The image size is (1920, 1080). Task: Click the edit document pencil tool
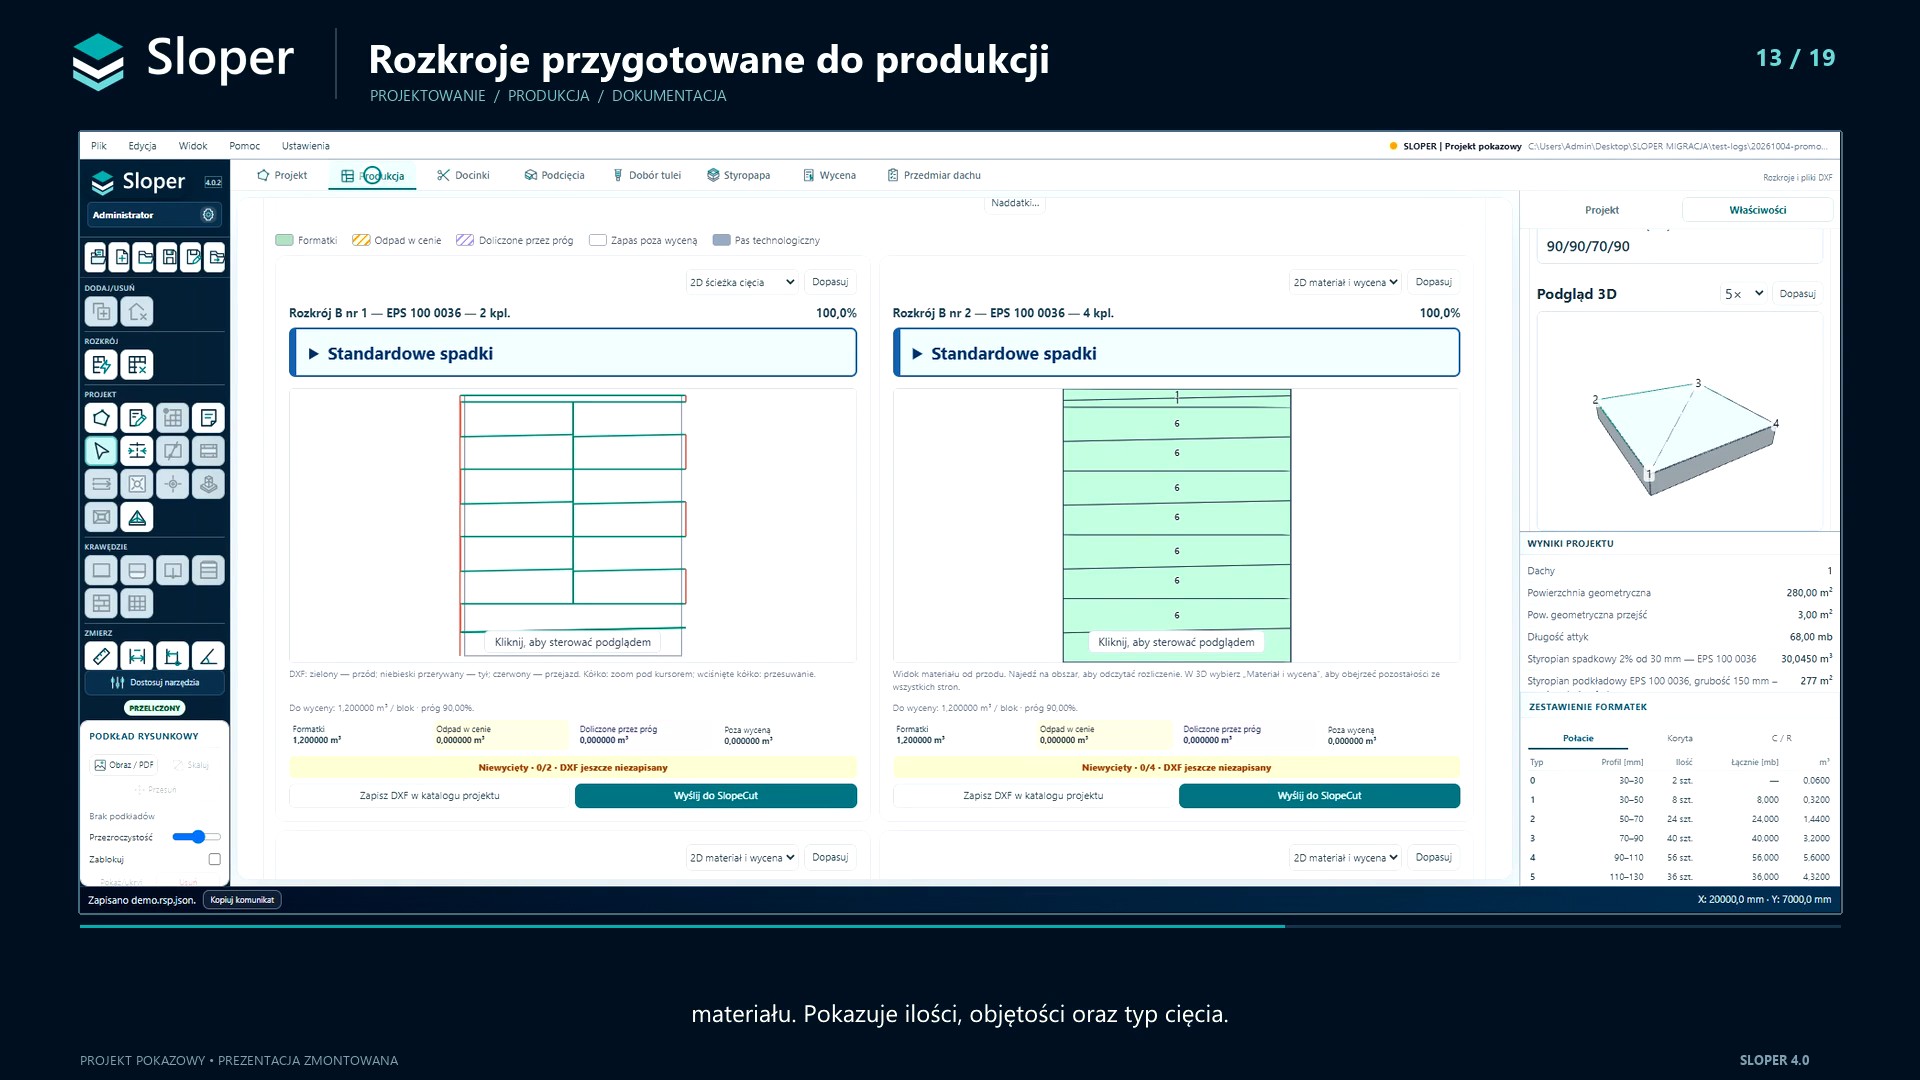point(137,418)
